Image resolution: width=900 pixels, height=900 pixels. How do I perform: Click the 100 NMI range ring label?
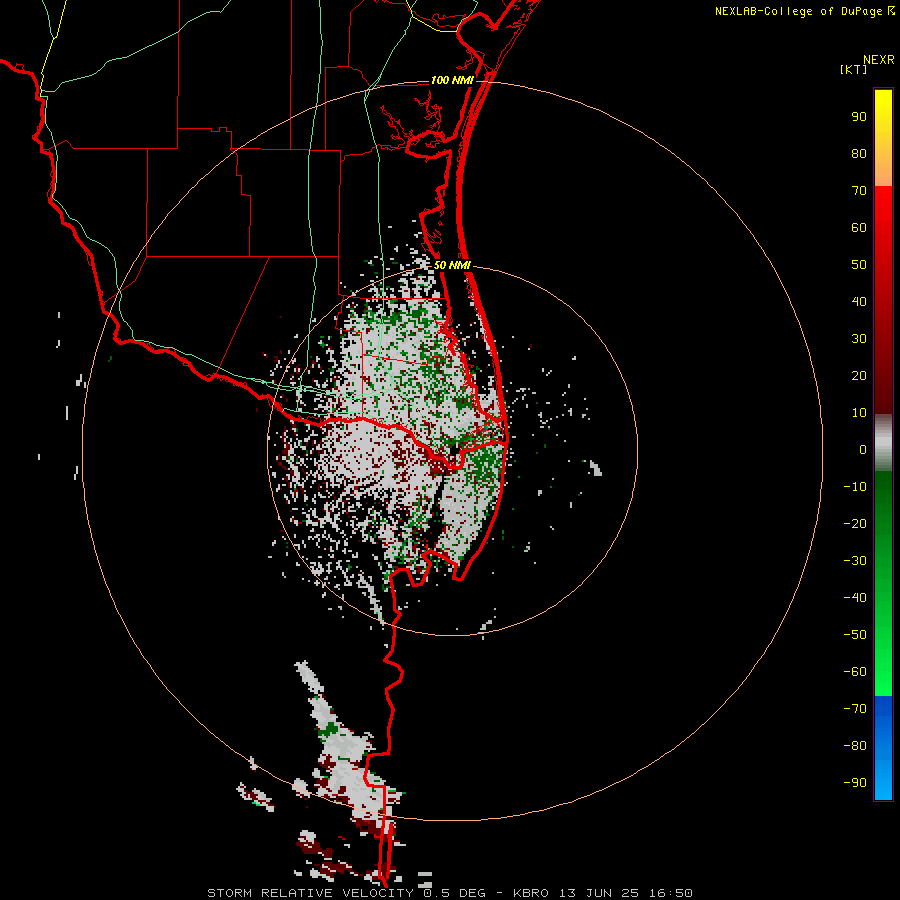tap(452, 80)
